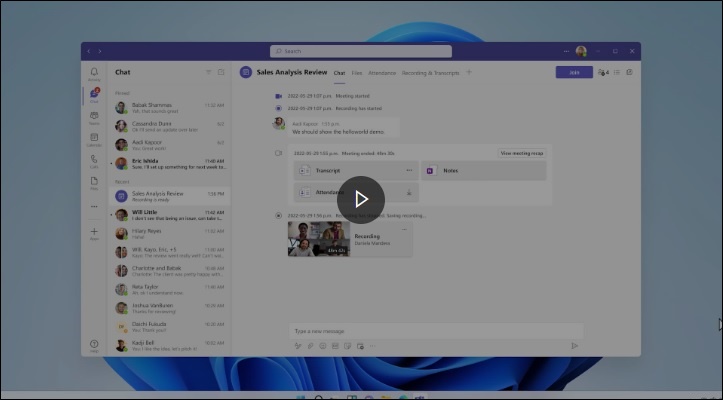Attach a file with the paperclip icon
723x400 pixels.
click(x=310, y=346)
